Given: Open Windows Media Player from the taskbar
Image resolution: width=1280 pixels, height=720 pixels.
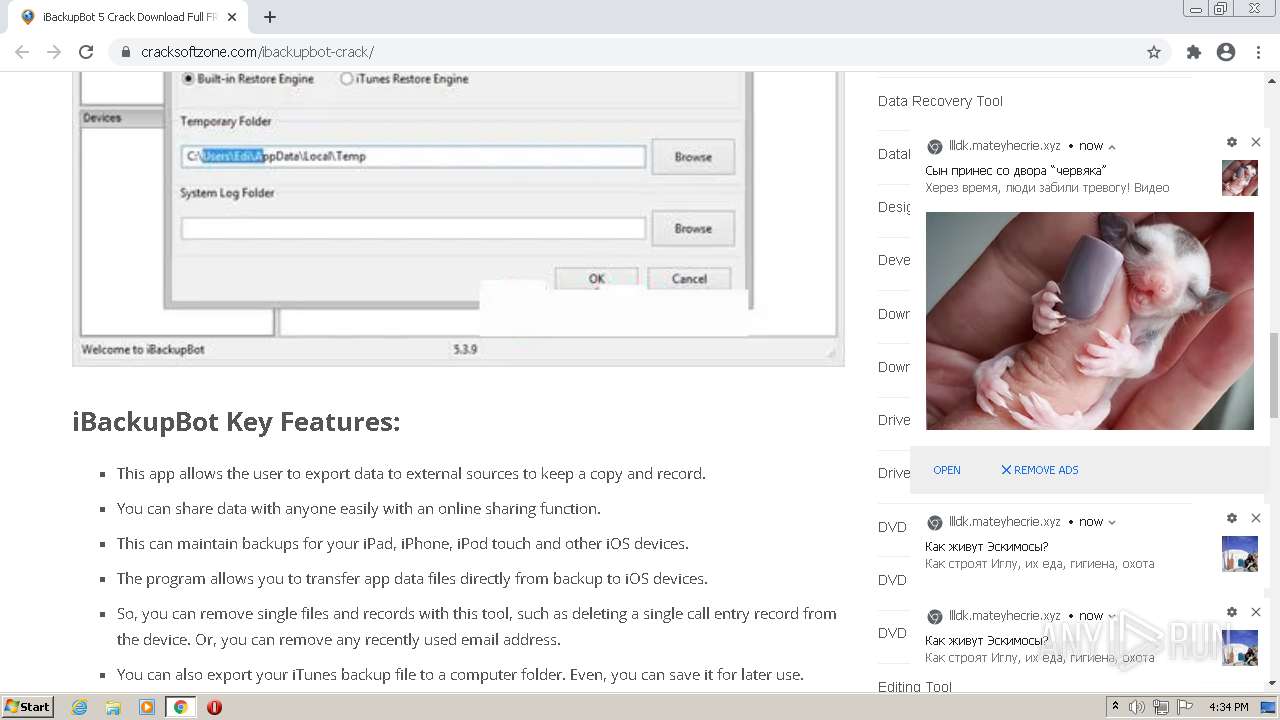Looking at the screenshot, I should tap(147, 707).
